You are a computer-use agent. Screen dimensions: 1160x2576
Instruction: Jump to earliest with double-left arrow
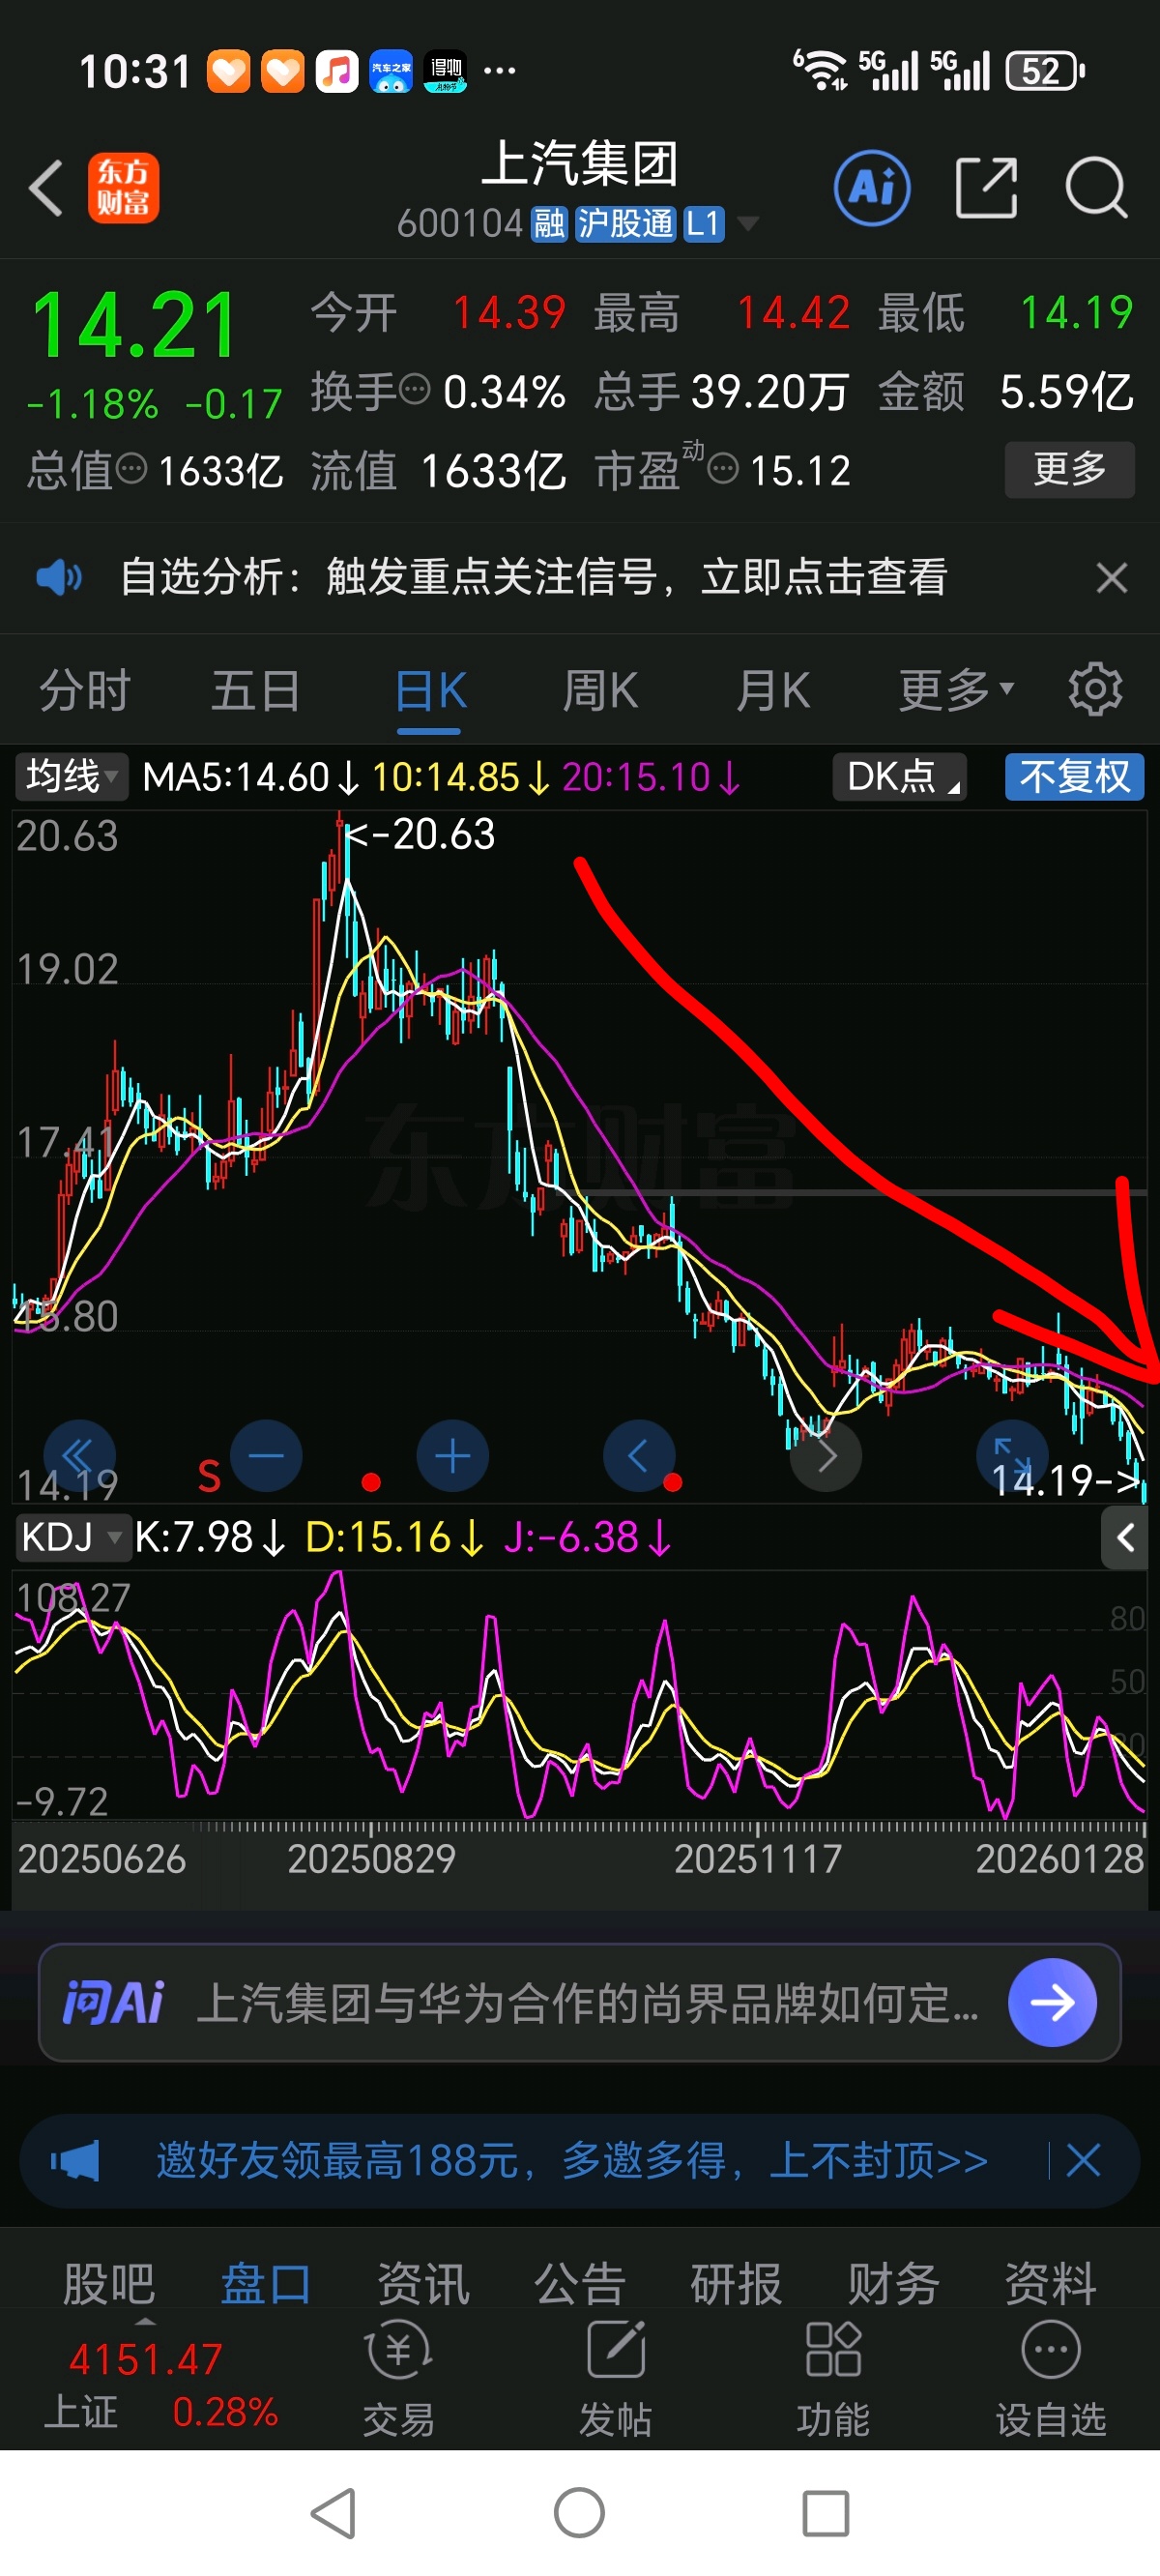pos(79,1456)
